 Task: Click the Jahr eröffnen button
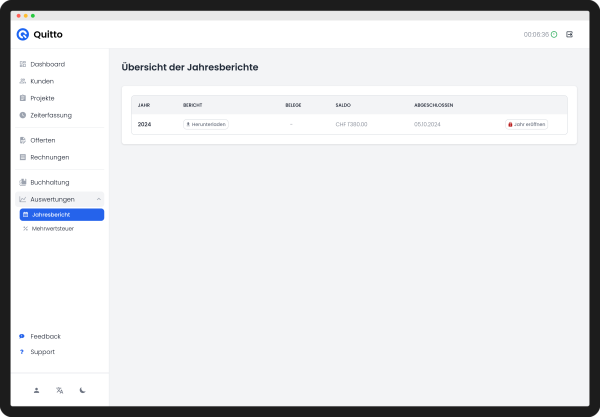526,124
